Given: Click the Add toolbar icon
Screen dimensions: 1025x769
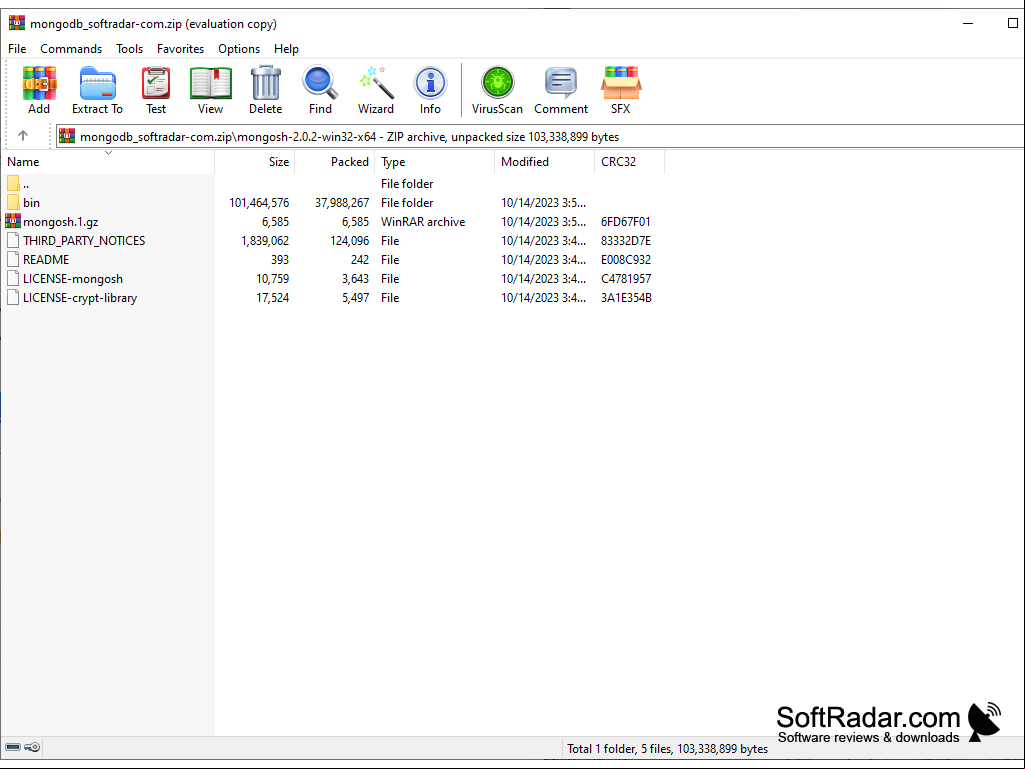Looking at the screenshot, I should click(39, 84).
